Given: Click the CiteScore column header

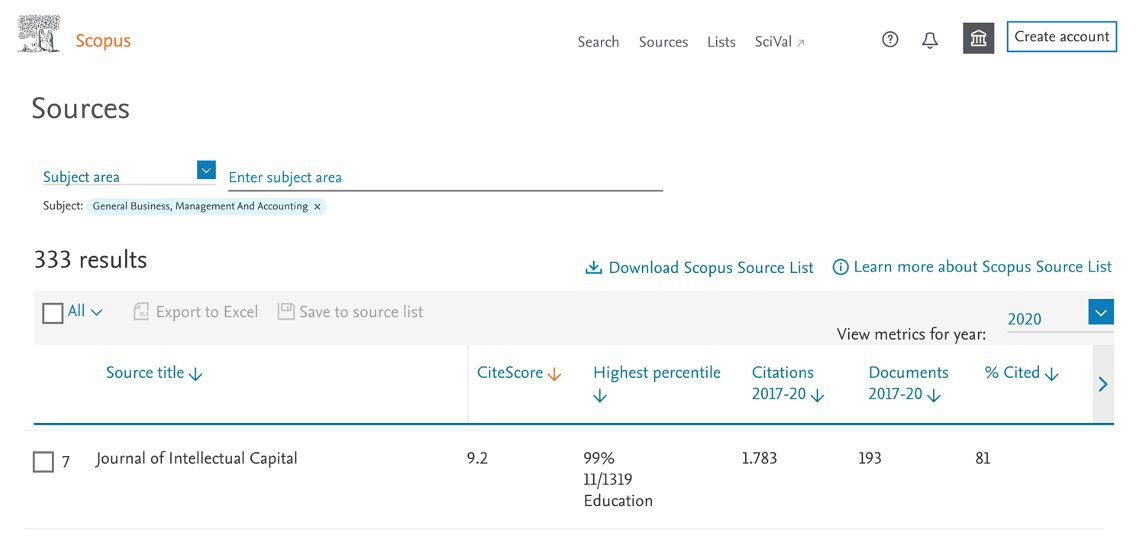Looking at the screenshot, I should 510,372.
